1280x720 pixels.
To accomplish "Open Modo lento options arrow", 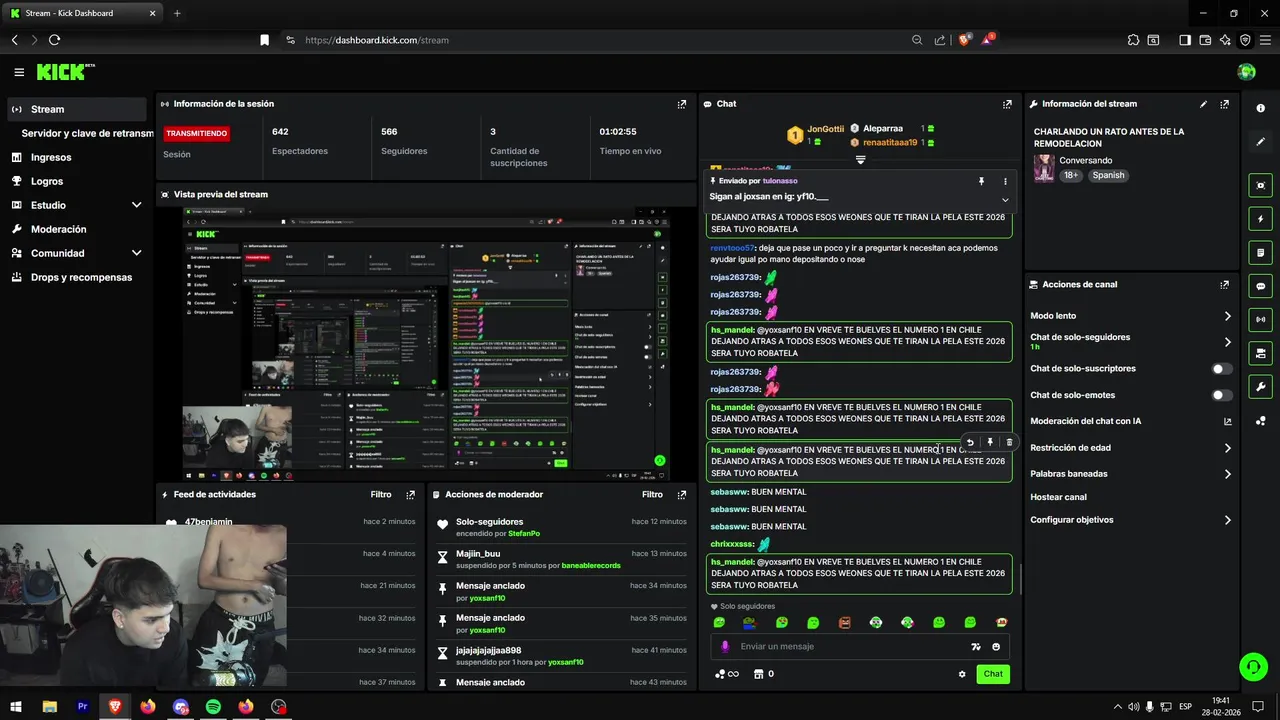I will (x=1227, y=316).
